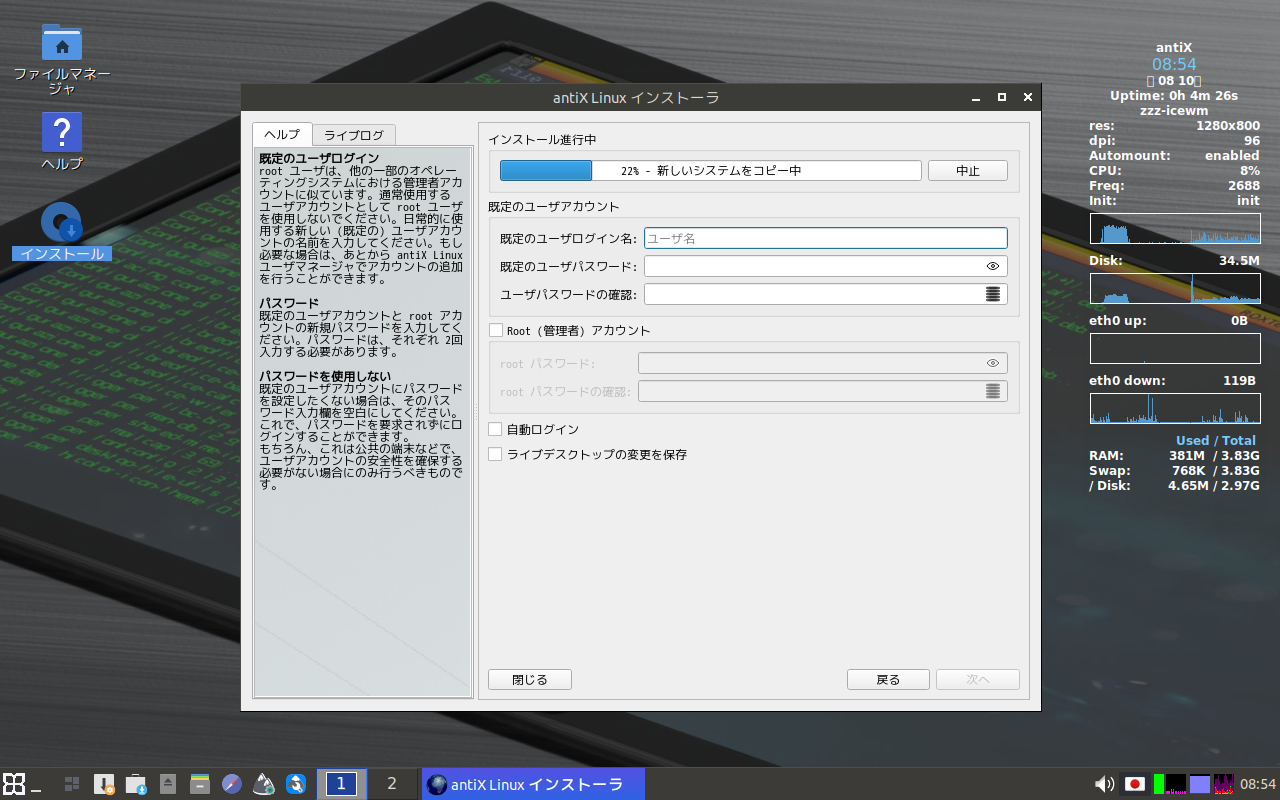Open the blue question mark Help desktop icon

tap(62, 132)
